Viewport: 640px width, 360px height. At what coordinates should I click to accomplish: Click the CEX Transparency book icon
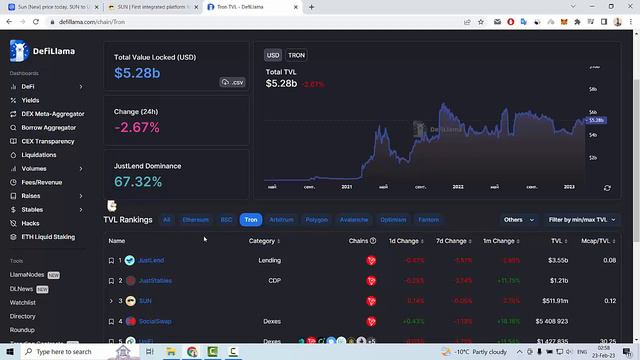click(13, 141)
